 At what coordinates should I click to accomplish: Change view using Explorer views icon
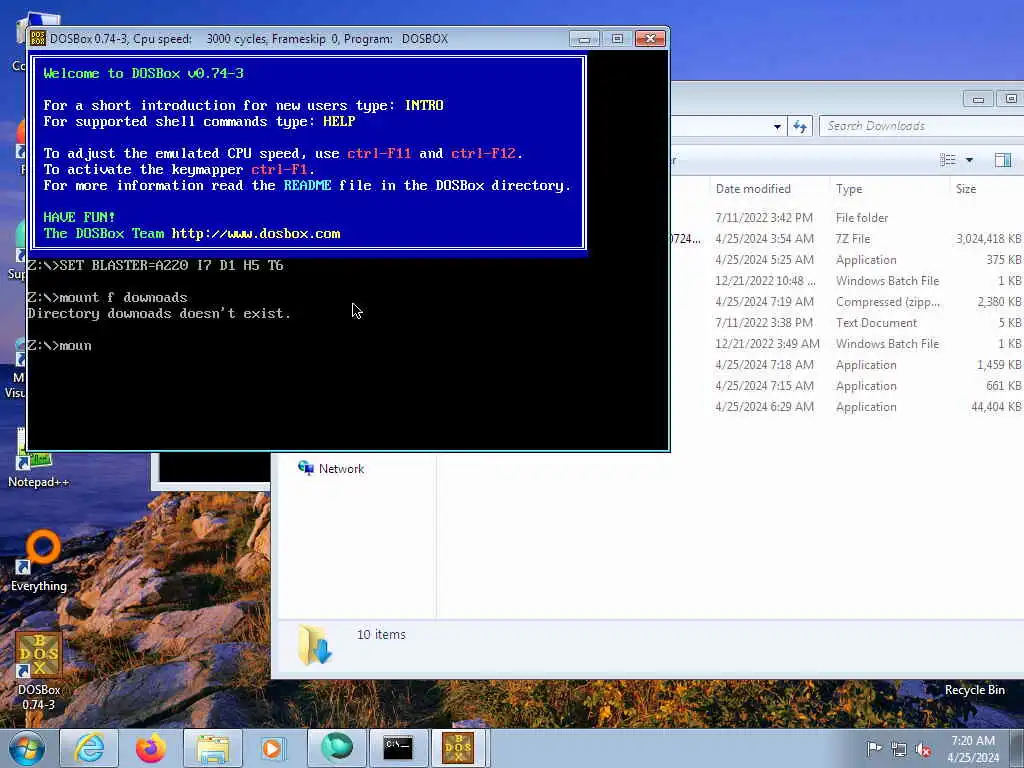pyautogui.click(x=948, y=160)
